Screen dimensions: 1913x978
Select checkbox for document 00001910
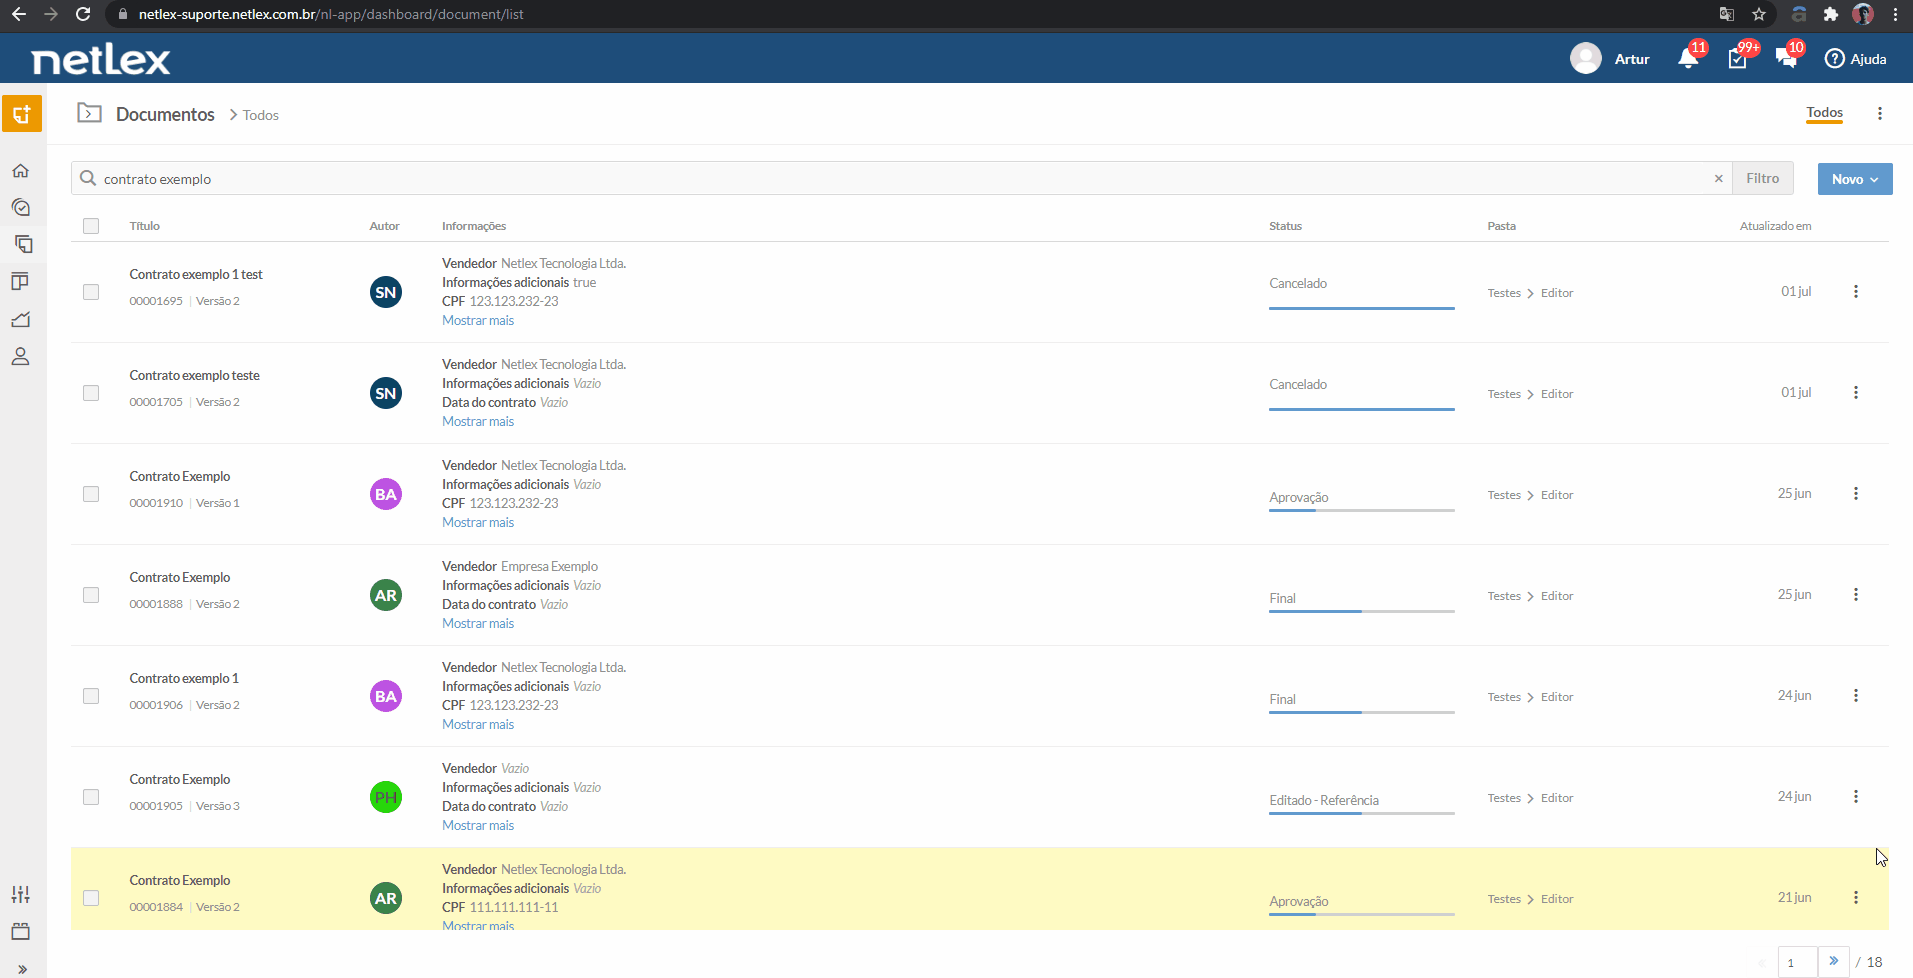click(91, 494)
